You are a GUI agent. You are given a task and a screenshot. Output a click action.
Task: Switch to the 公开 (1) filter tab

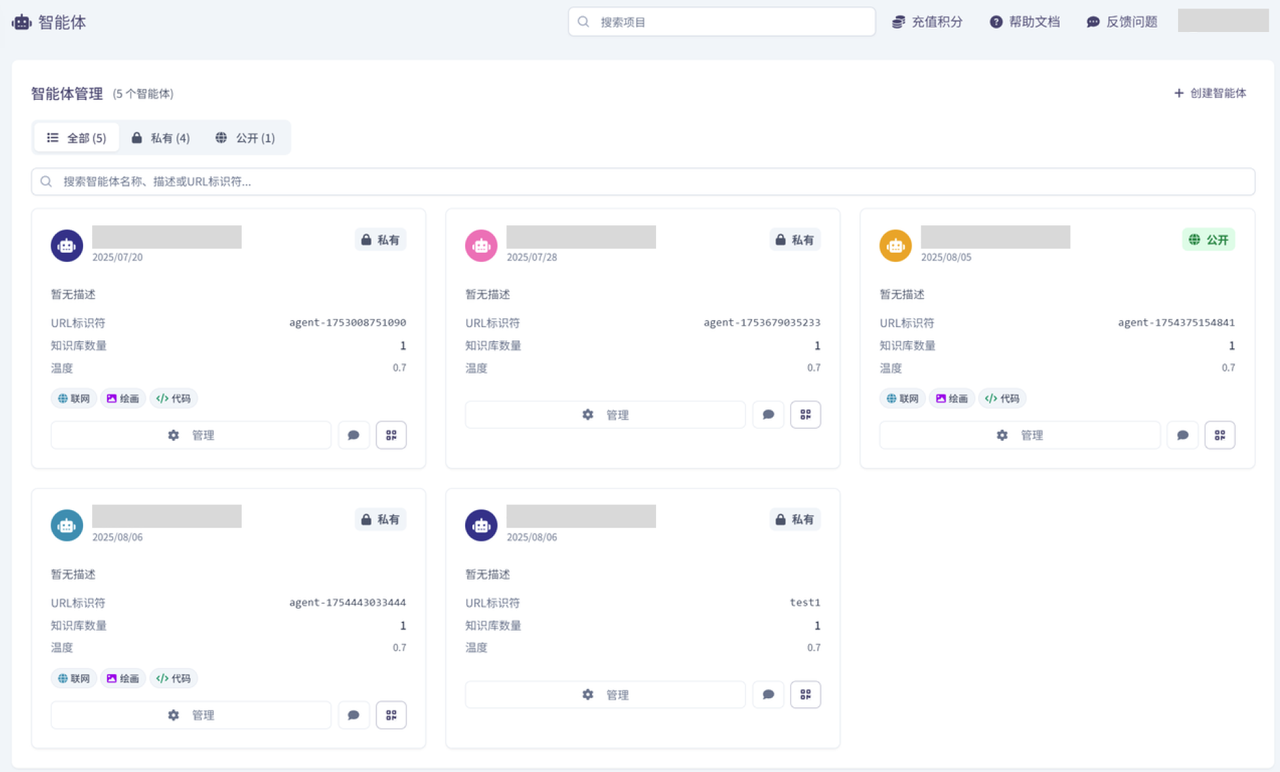[x=246, y=137]
